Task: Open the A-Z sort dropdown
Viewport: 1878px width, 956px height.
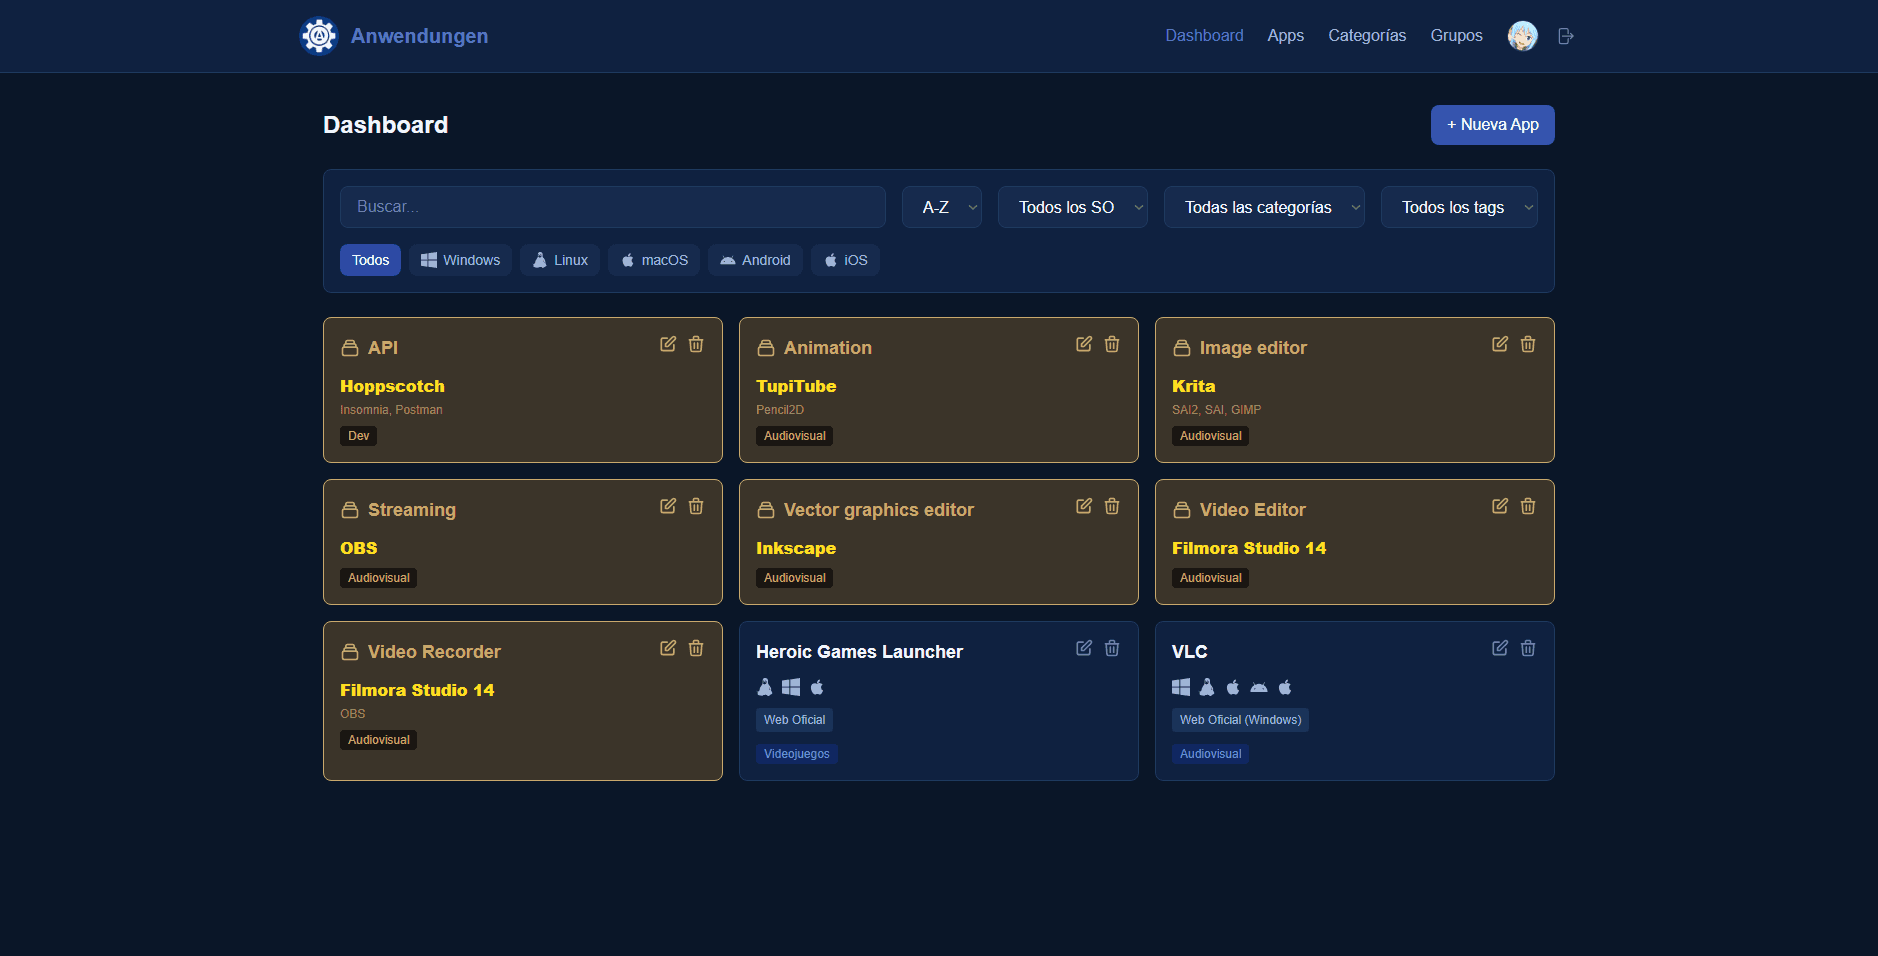Action: coord(941,207)
